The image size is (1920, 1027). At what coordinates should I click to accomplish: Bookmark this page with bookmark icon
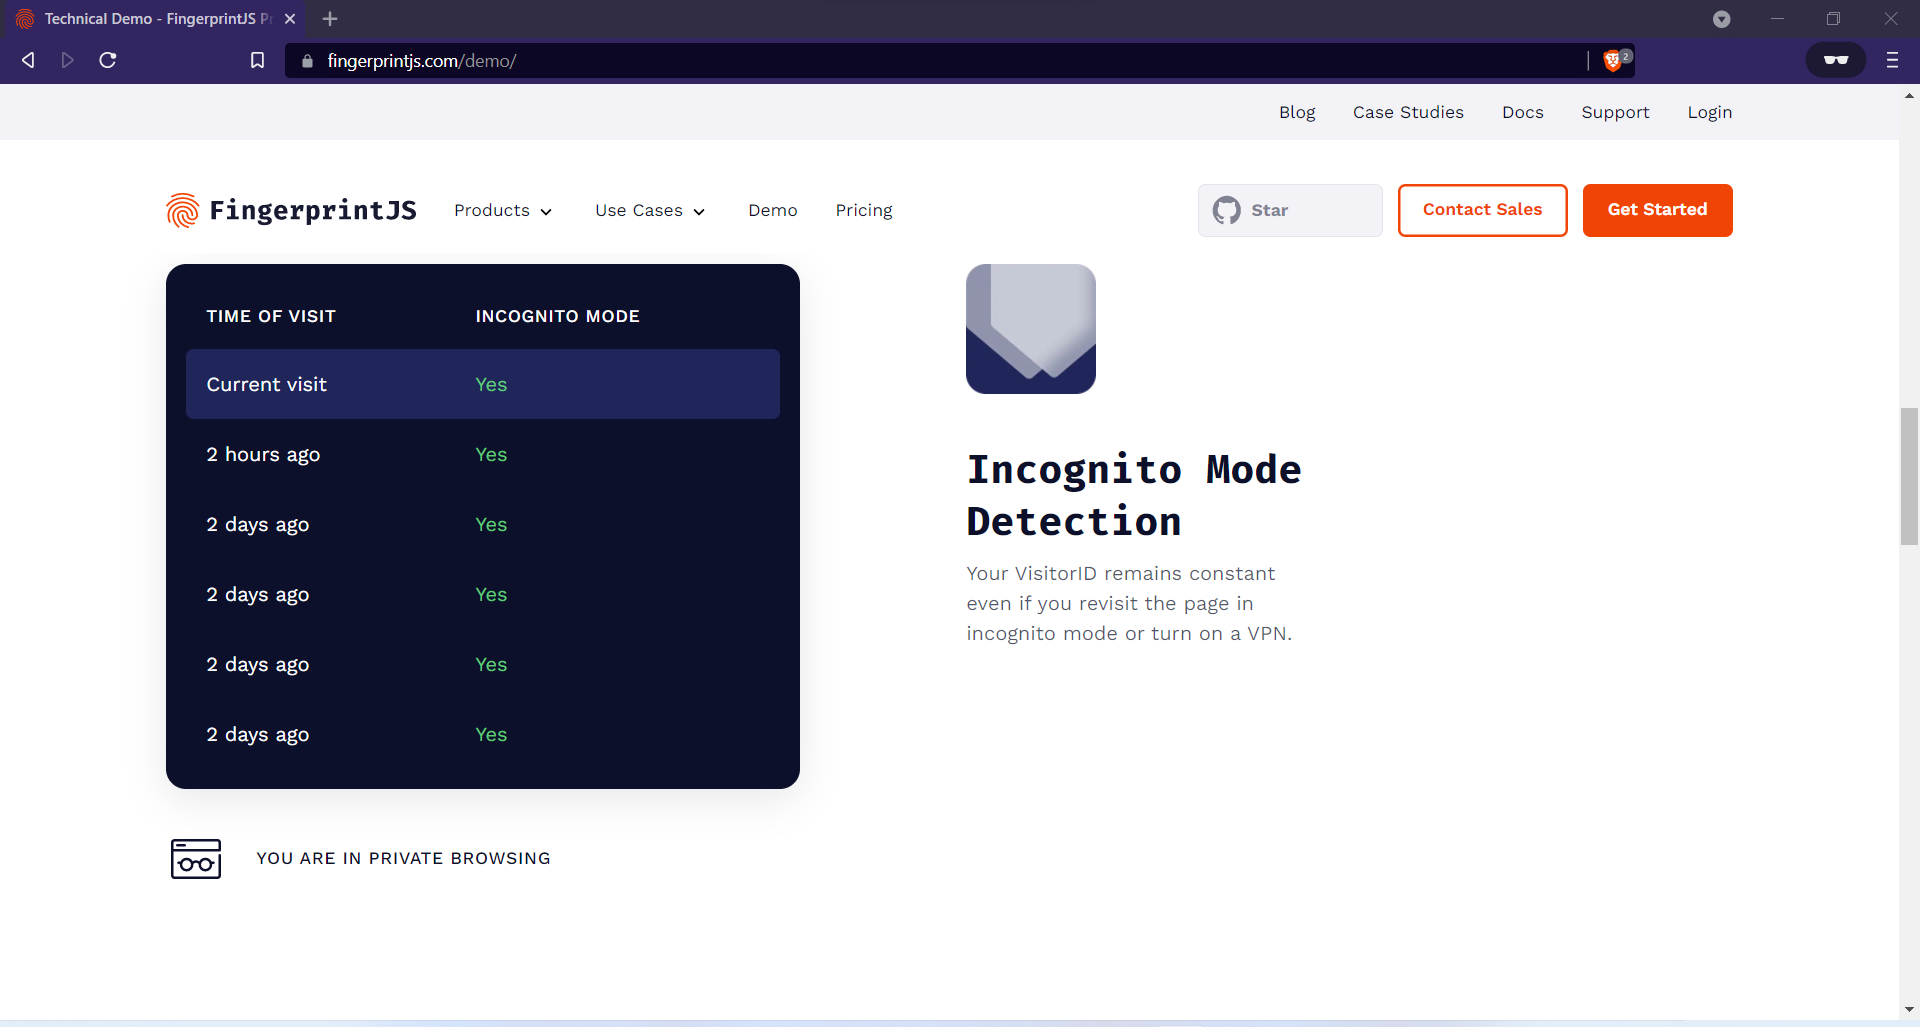click(257, 61)
